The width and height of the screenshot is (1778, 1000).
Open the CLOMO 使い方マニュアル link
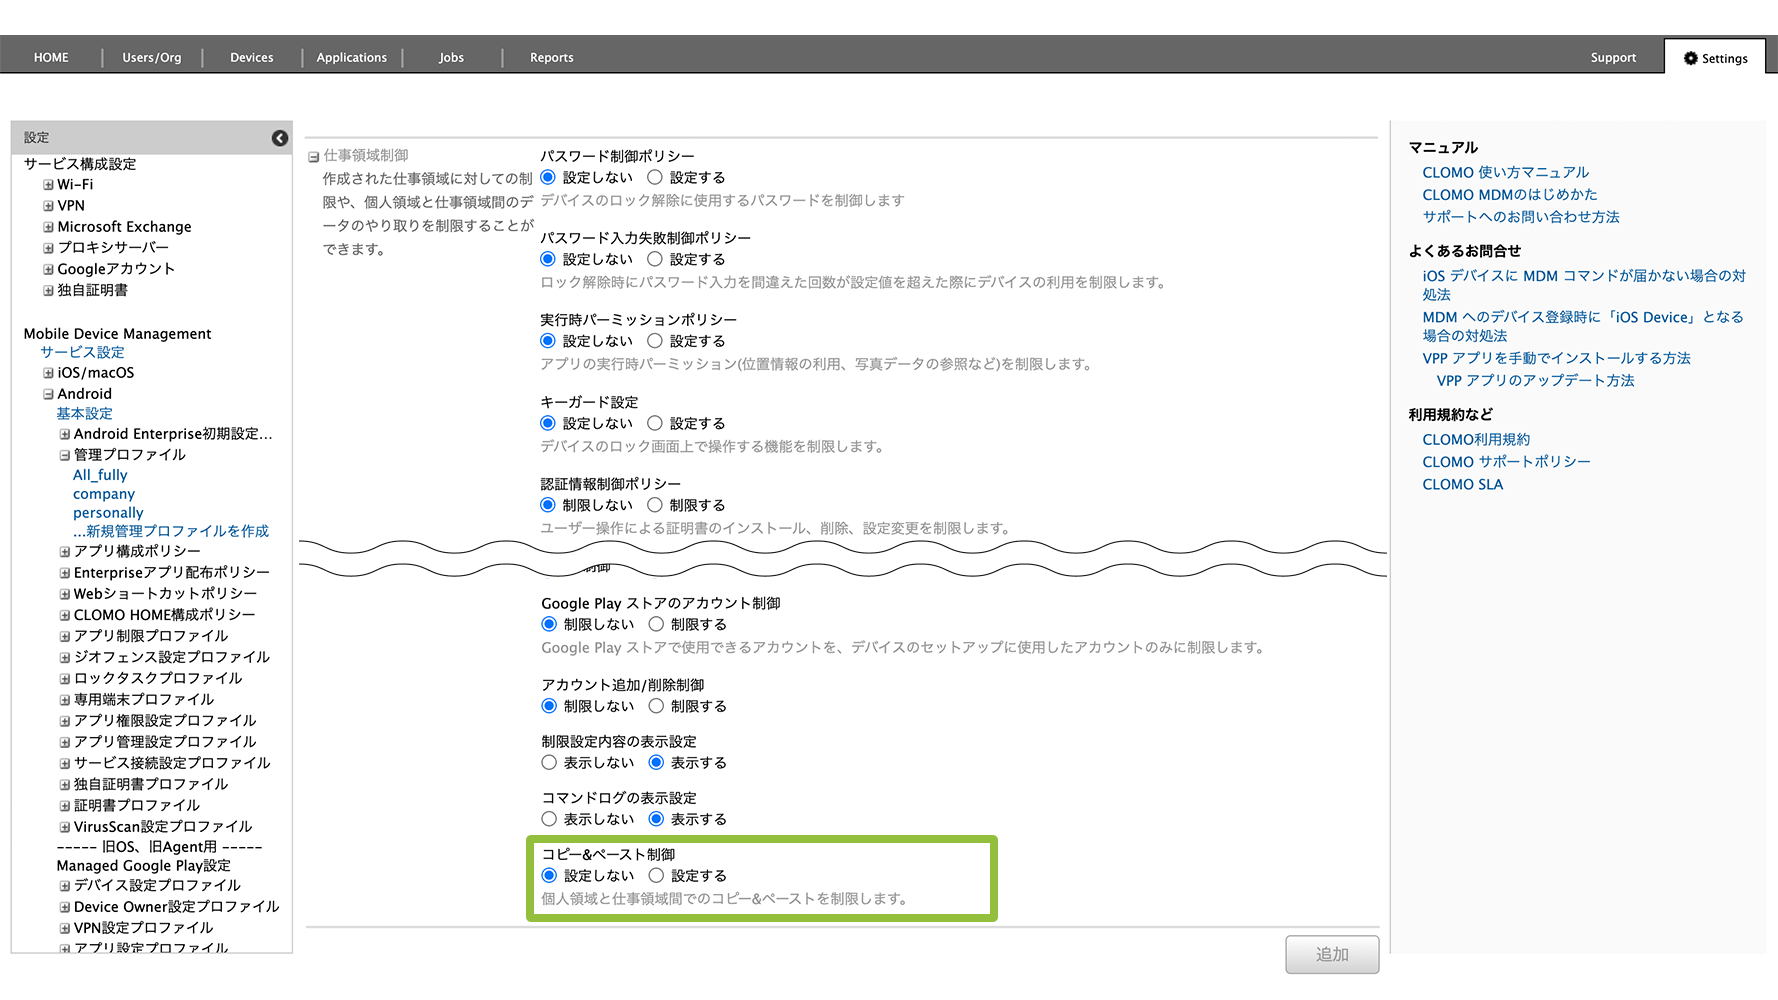1505,172
